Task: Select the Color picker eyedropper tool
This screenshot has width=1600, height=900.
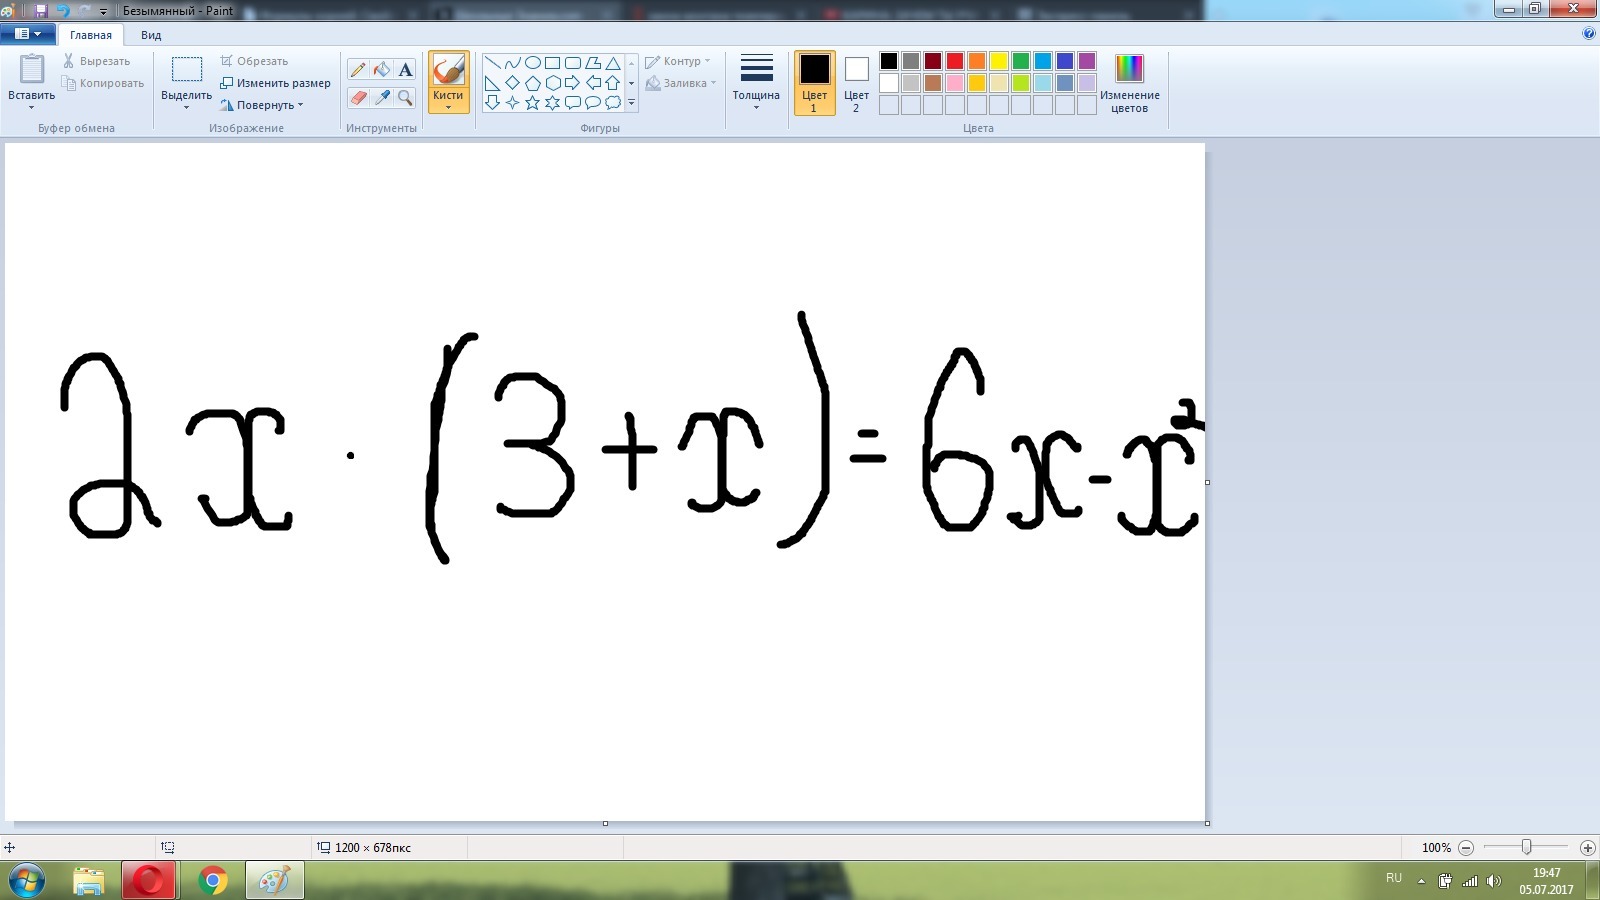Action: [x=382, y=97]
